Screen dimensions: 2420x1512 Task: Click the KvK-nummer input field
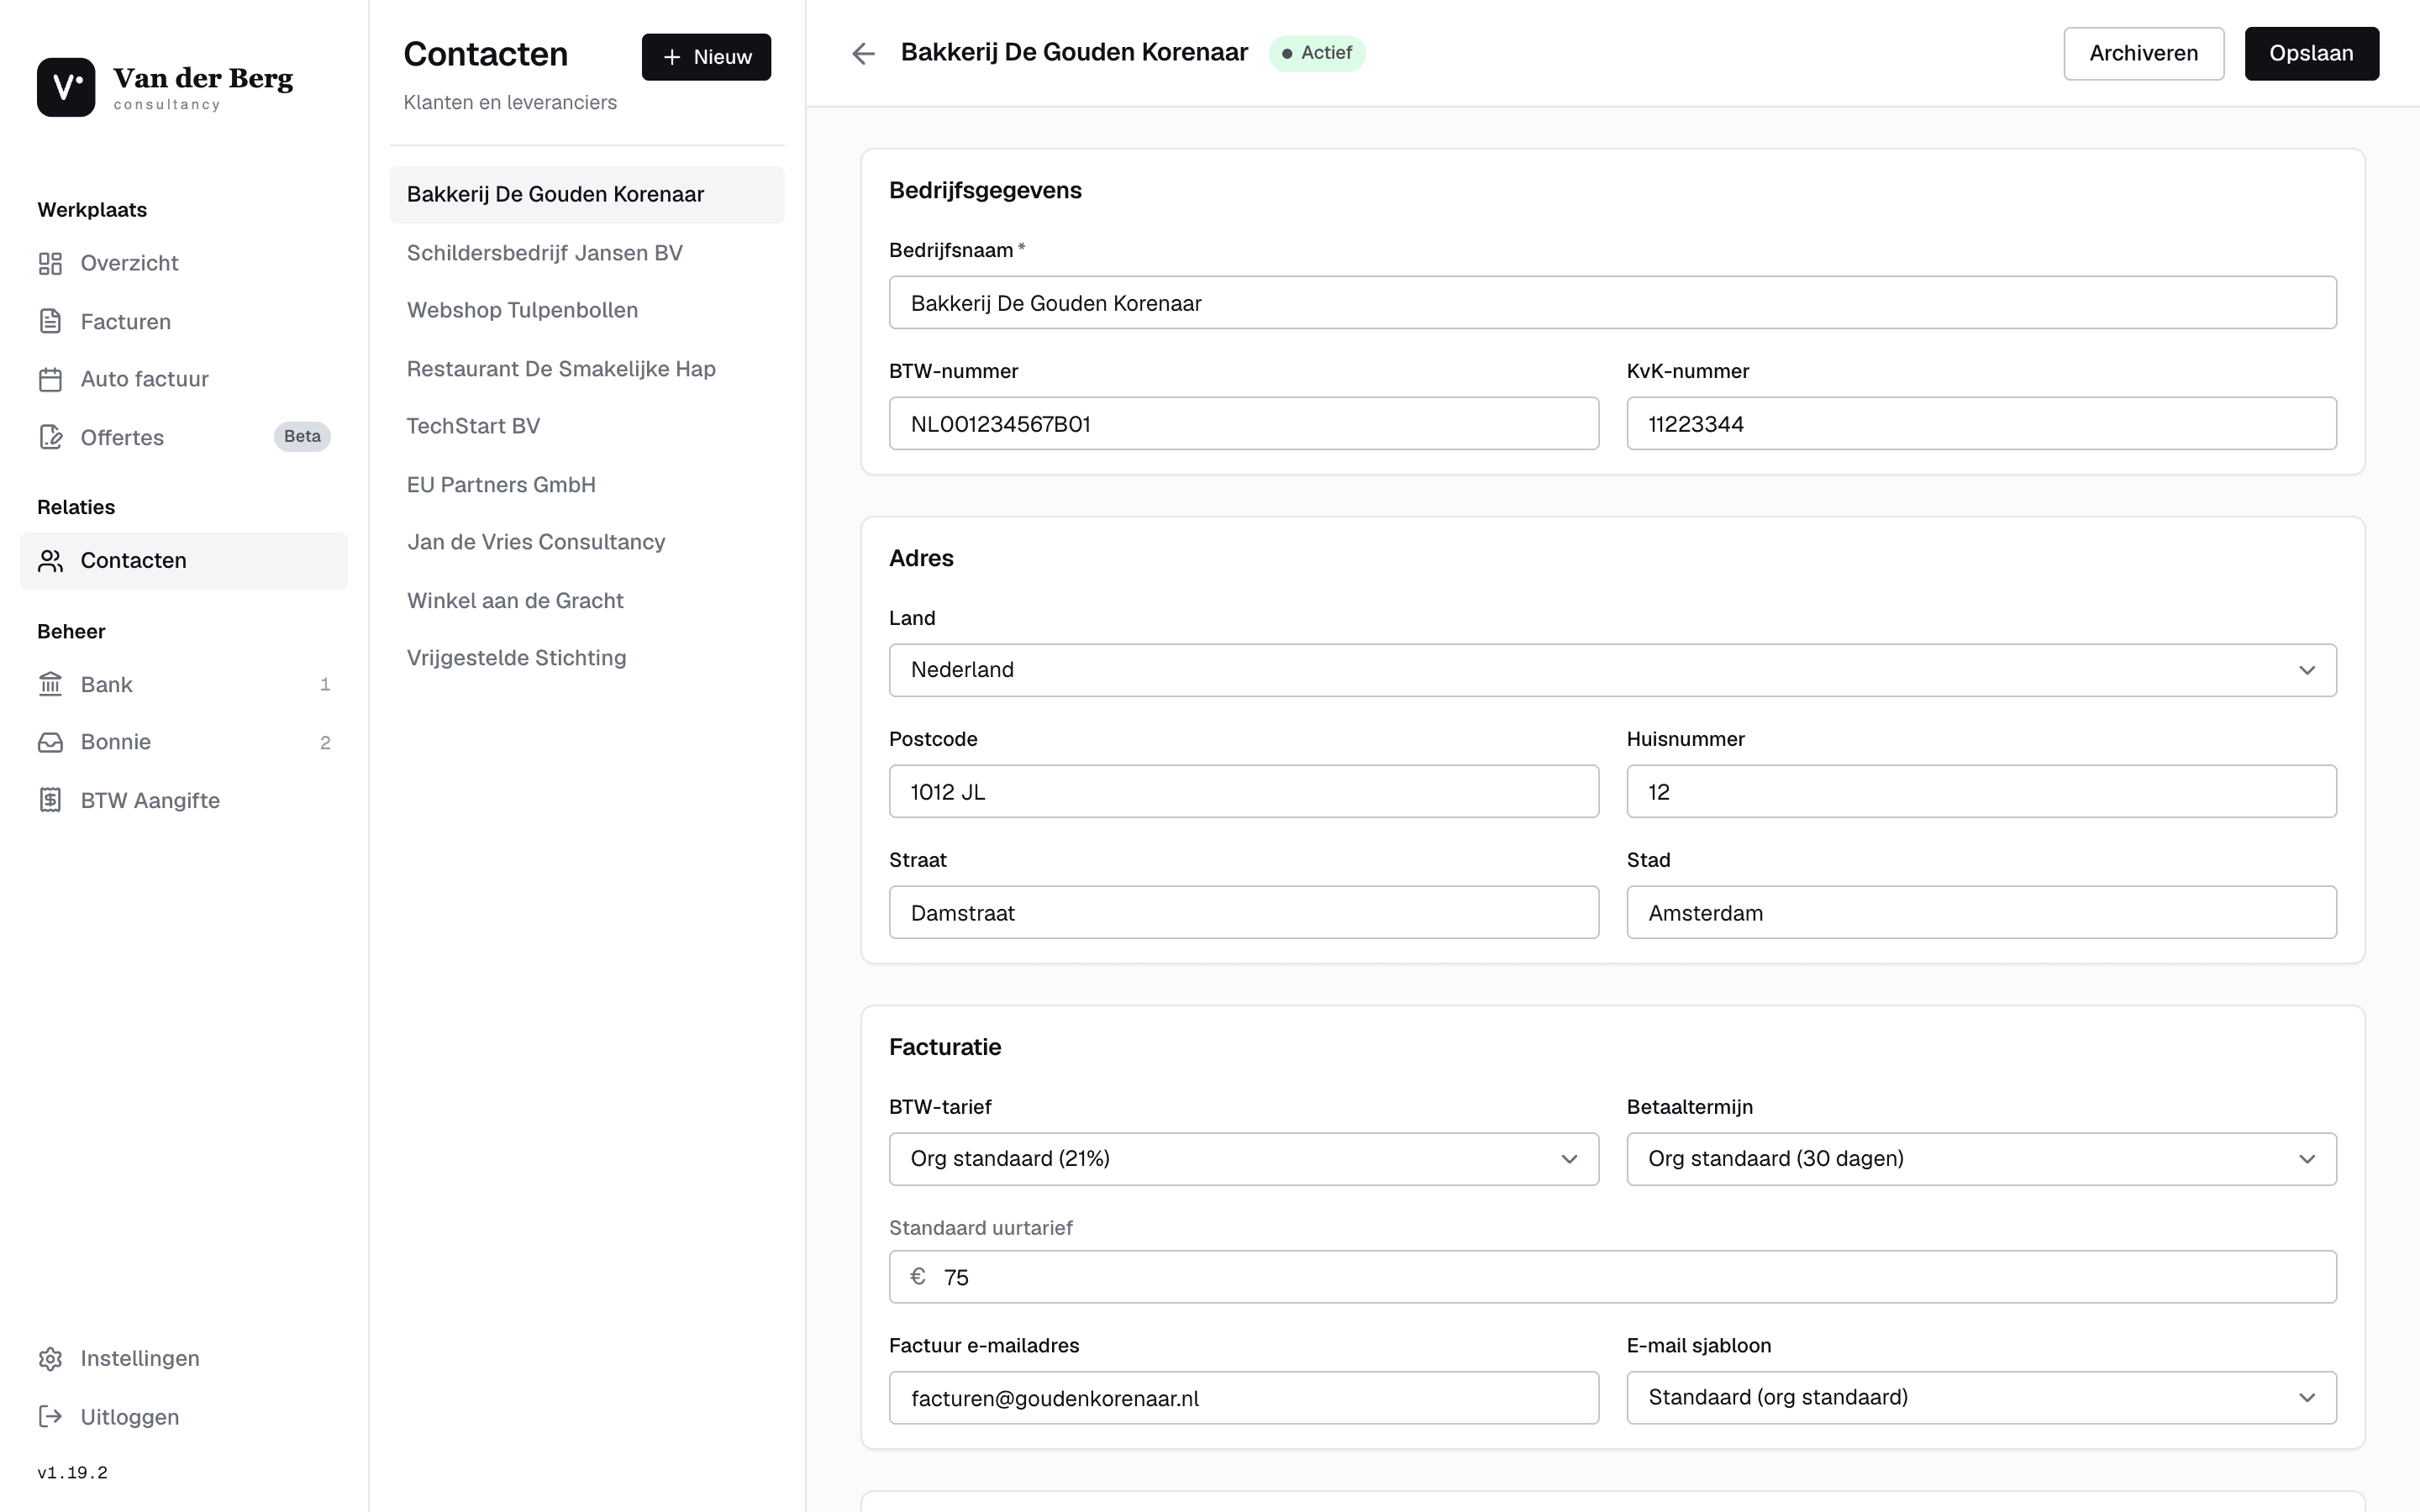coord(1981,424)
